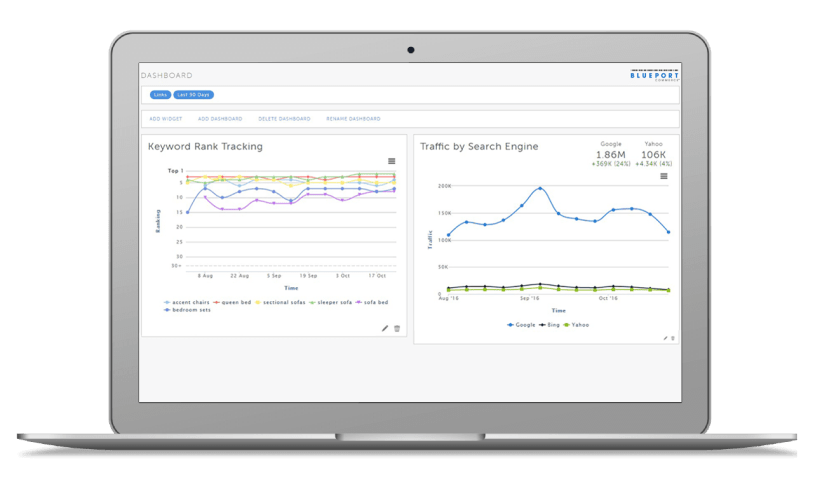Click the Oct '16 axis label
Screen dimensions: 820x489
(x=608, y=298)
